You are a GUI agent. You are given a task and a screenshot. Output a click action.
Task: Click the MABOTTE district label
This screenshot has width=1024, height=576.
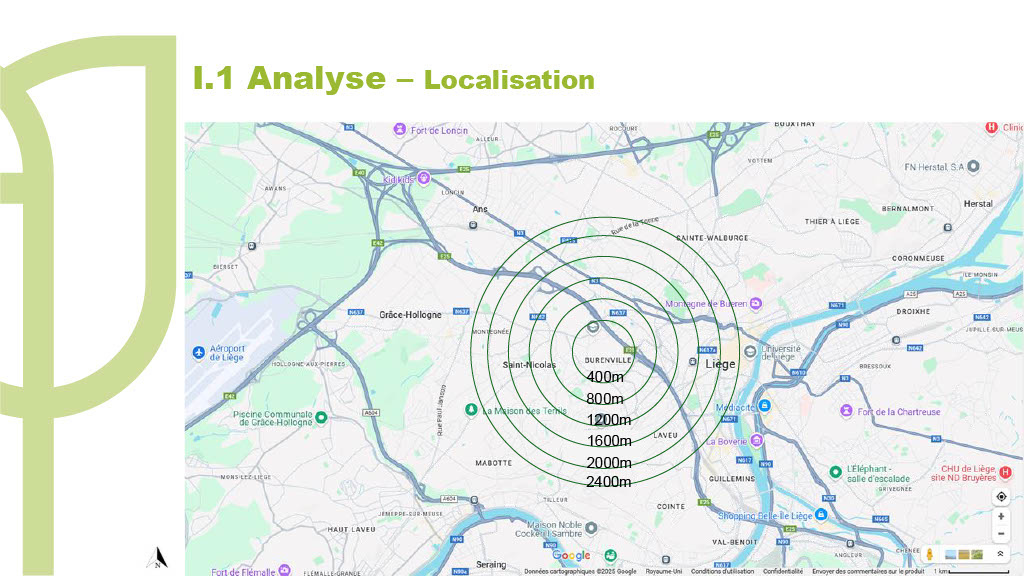click(x=494, y=463)
